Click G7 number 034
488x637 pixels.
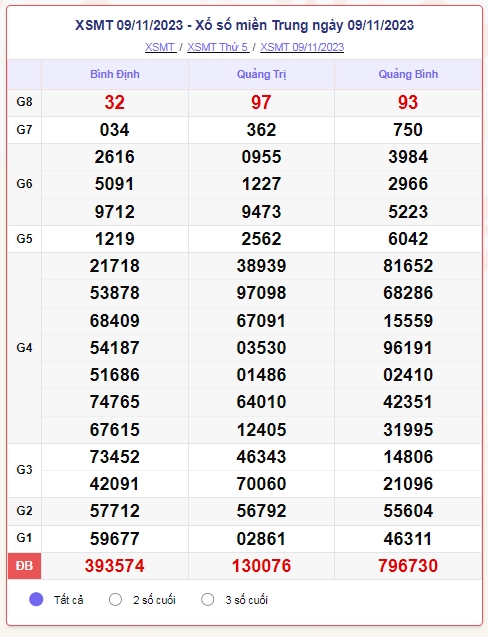tap(115, 130)
